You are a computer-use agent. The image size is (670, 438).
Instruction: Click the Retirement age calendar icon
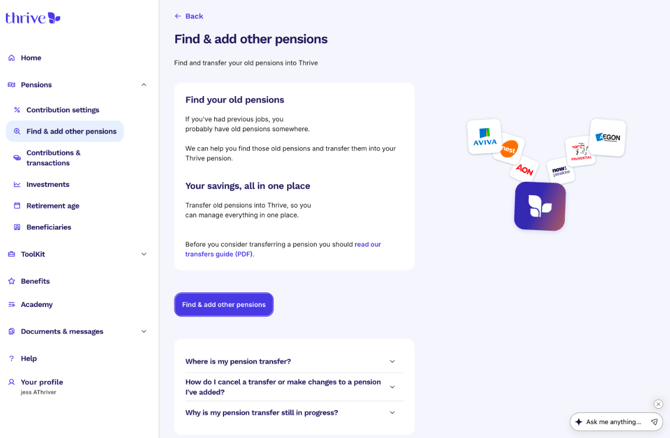17,206
